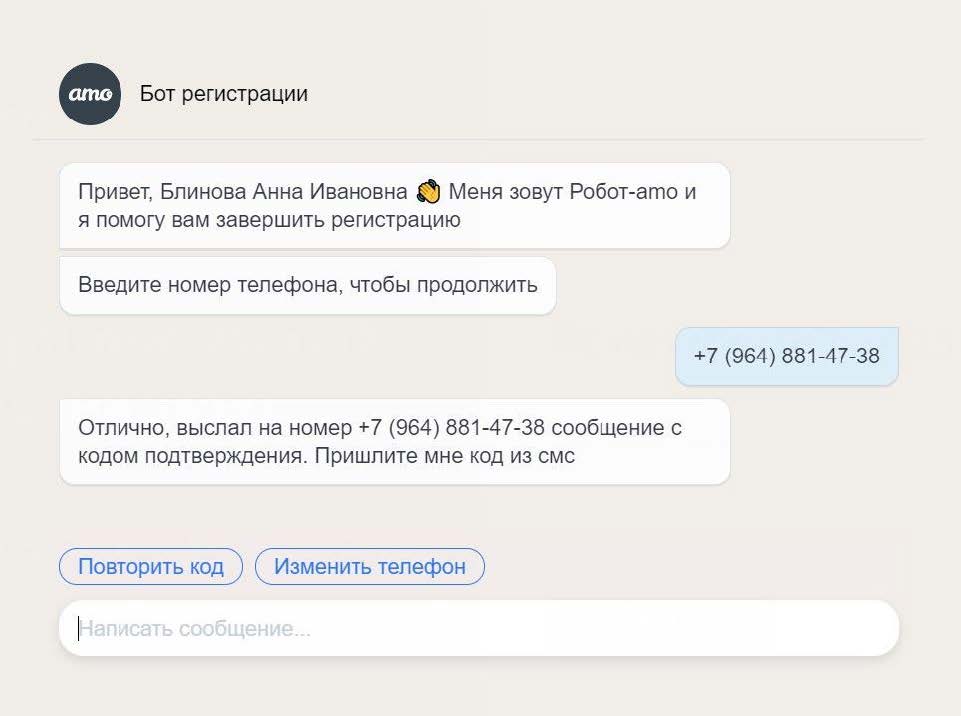The image size is (961, 716).
Task: Click the "Введите номер телефона" bot message
Action: pyautogui.click(x=307, y=285)
